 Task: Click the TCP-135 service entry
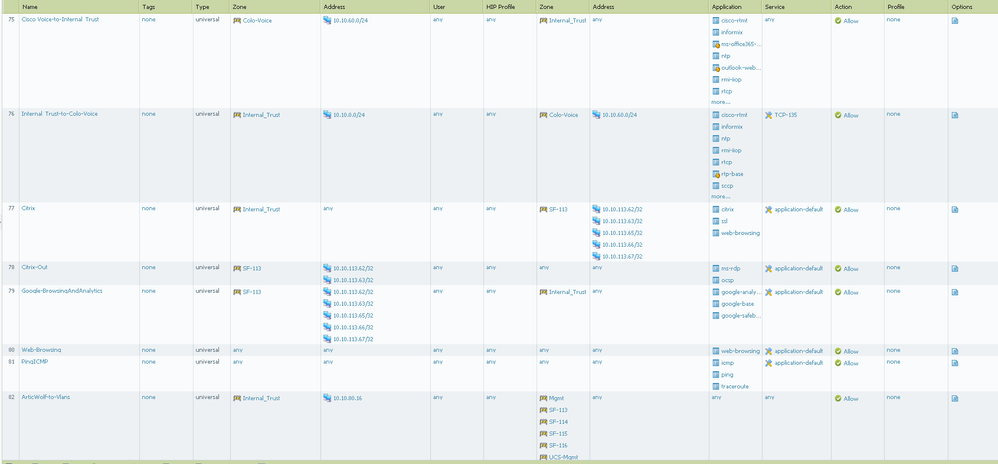(x=785, y=115)
